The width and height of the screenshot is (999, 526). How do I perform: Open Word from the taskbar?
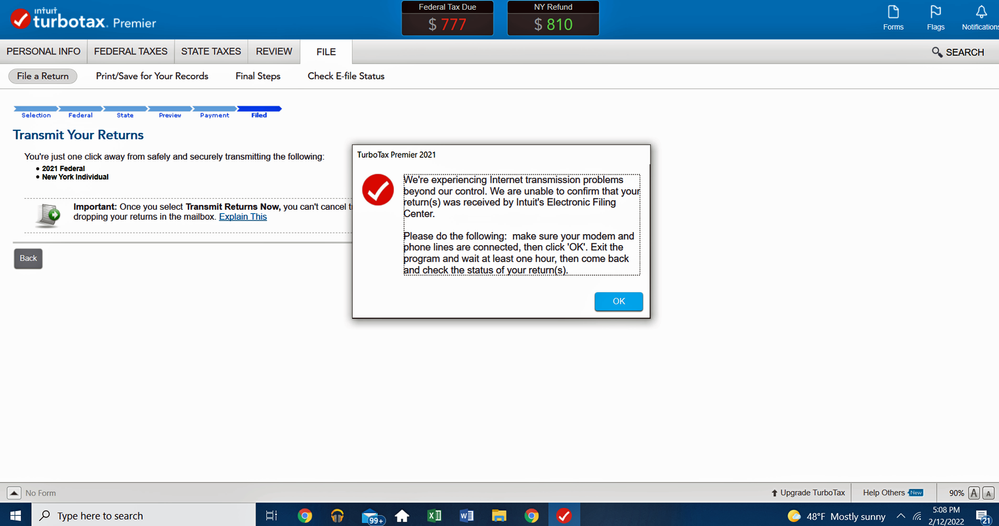pyautogui.click(x=466, y=516)
